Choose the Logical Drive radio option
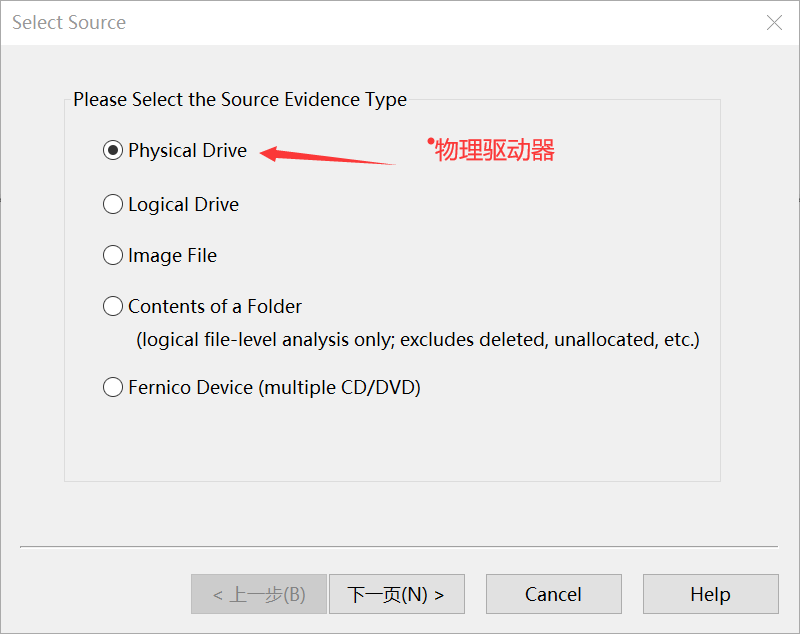Image resolution: width=800 pixels, height=634 pixels. [x=113, y=204]
